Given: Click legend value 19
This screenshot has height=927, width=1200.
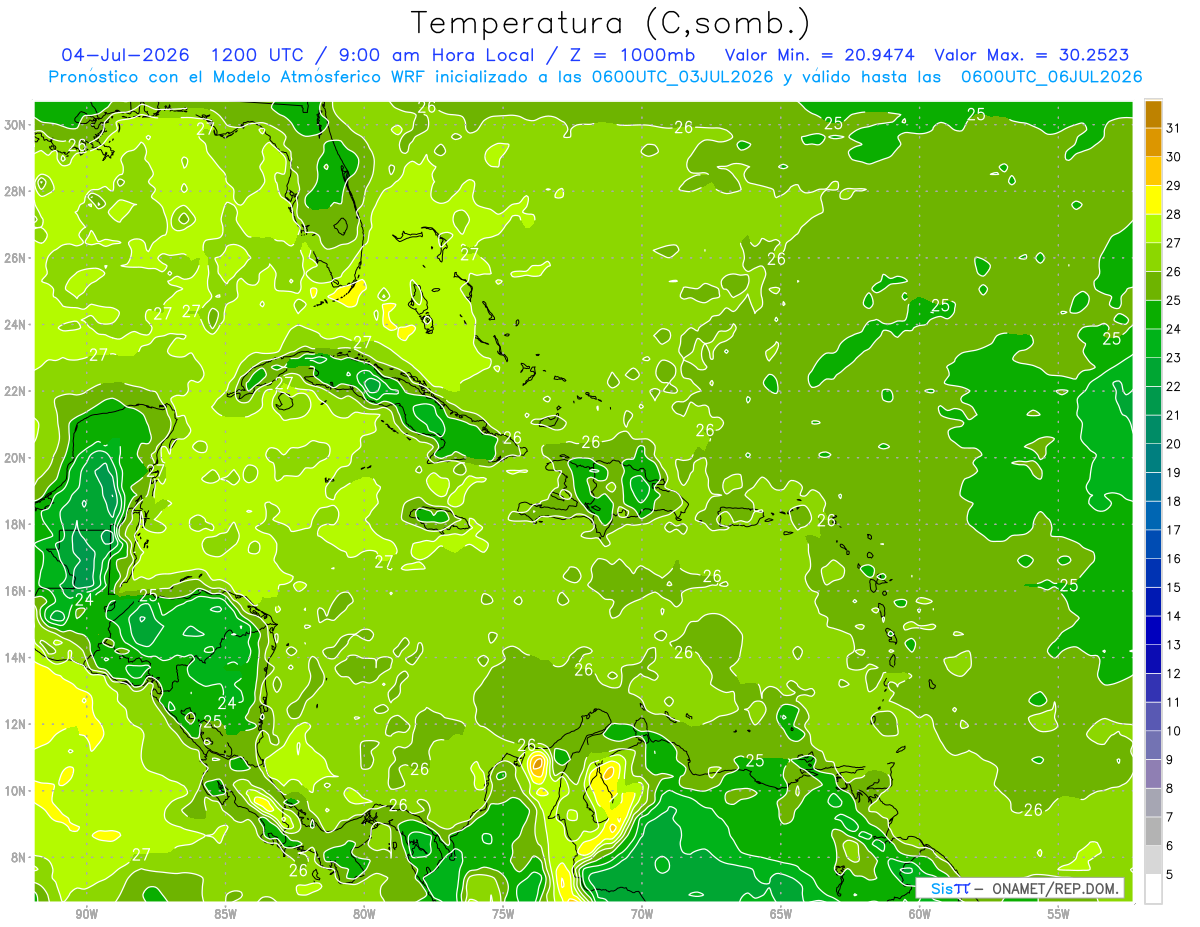Looking at the screenshot, I should click(1174, 472).
